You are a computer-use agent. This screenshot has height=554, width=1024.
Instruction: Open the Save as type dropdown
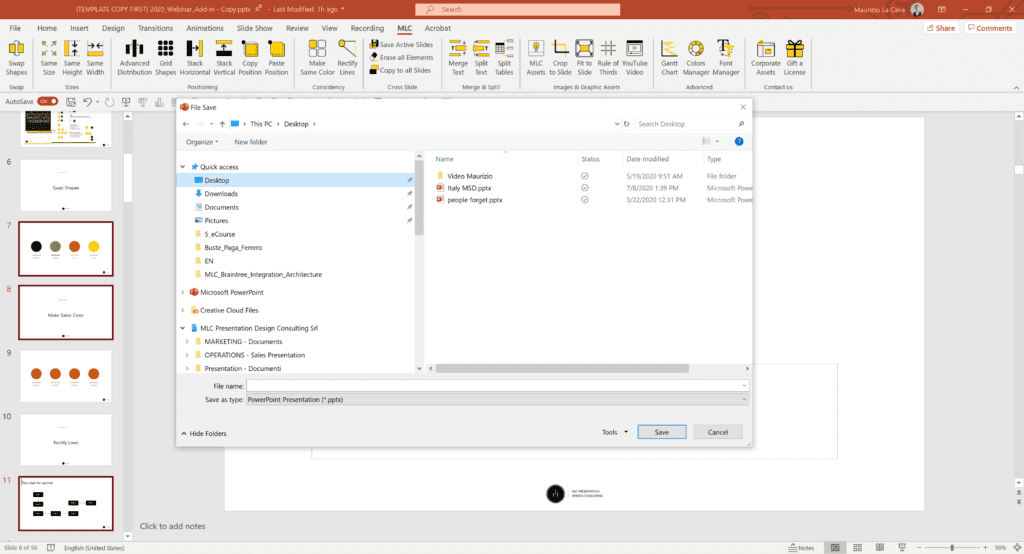(x=497, y=400)
